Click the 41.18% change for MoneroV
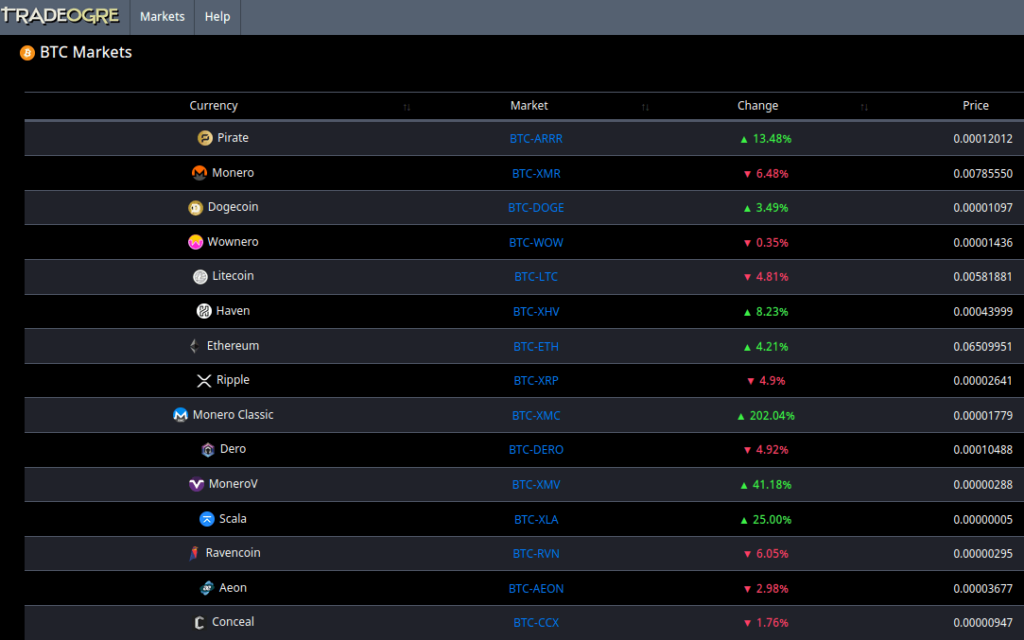This screenshot has height=640, width=1024. (x=766, y=485)
